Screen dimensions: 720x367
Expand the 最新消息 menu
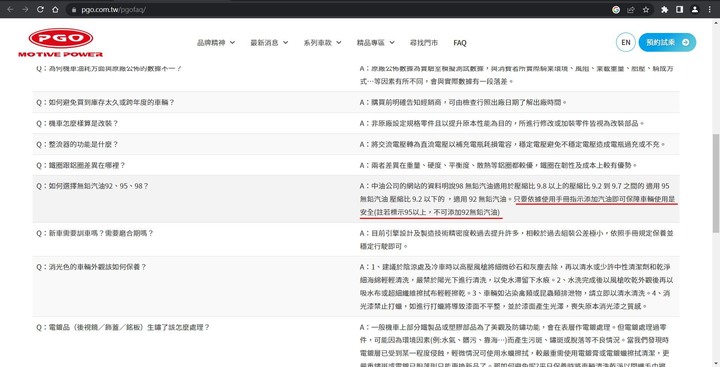coord(269,43)
